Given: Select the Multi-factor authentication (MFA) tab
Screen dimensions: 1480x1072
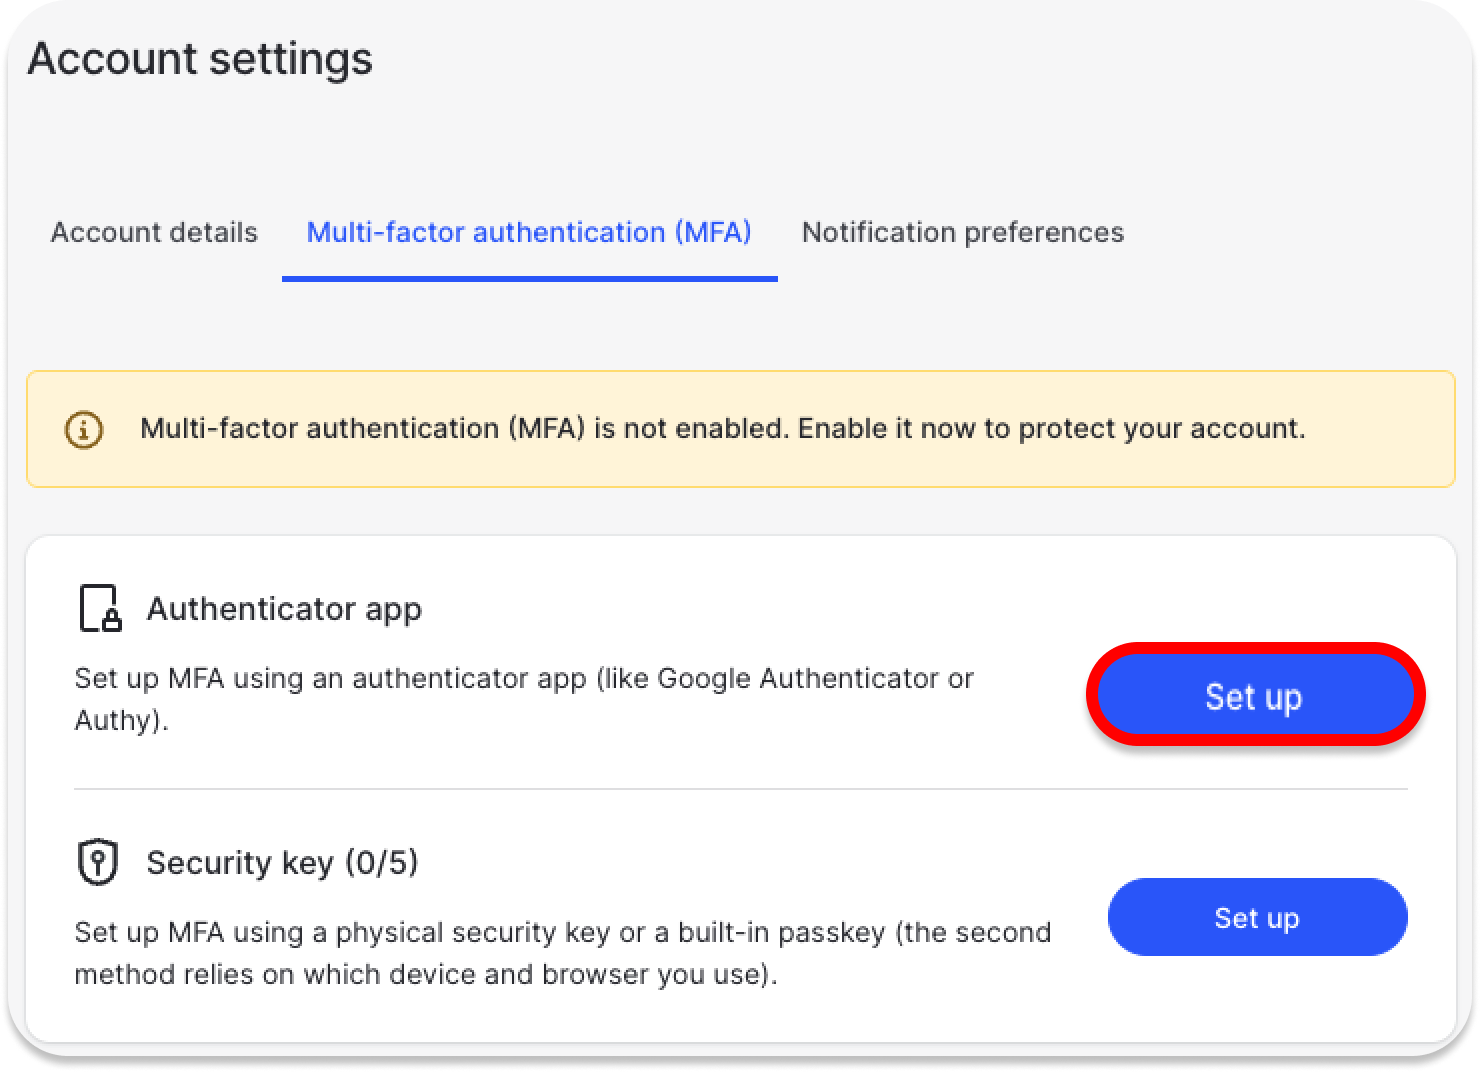Looking at the screenshot, I should pos(529,233).
